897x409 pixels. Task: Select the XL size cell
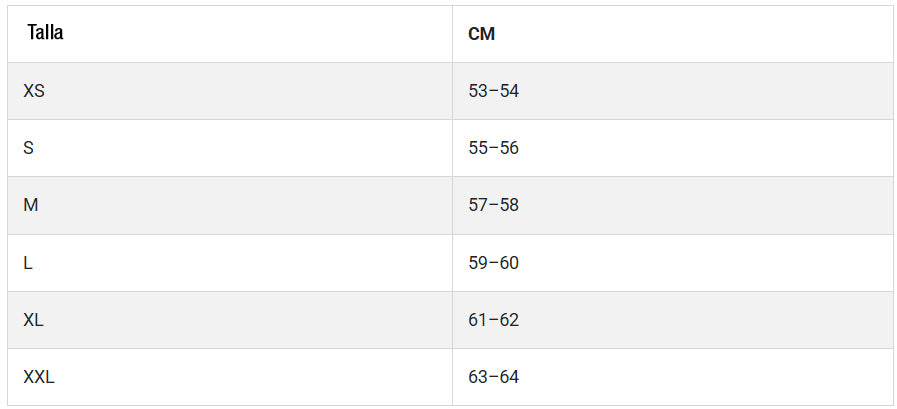[34, 320]
